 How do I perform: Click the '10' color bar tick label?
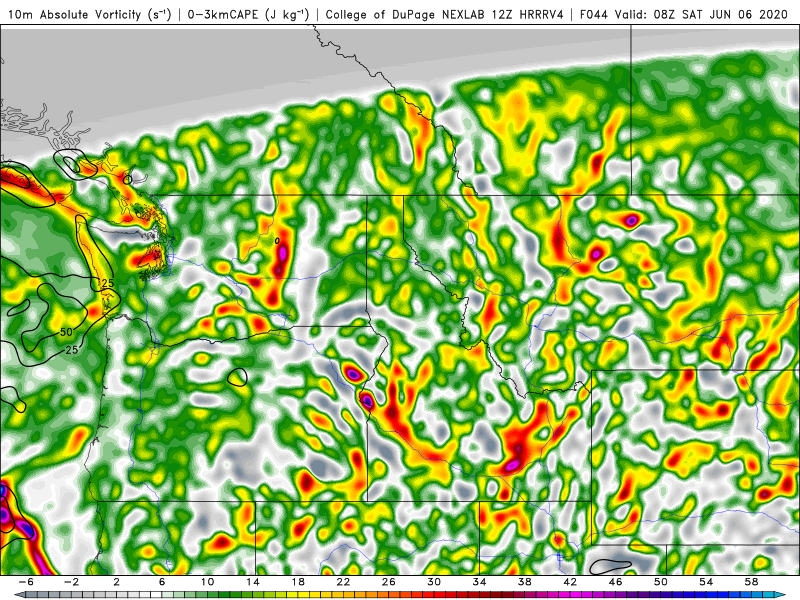coord(207,582)
